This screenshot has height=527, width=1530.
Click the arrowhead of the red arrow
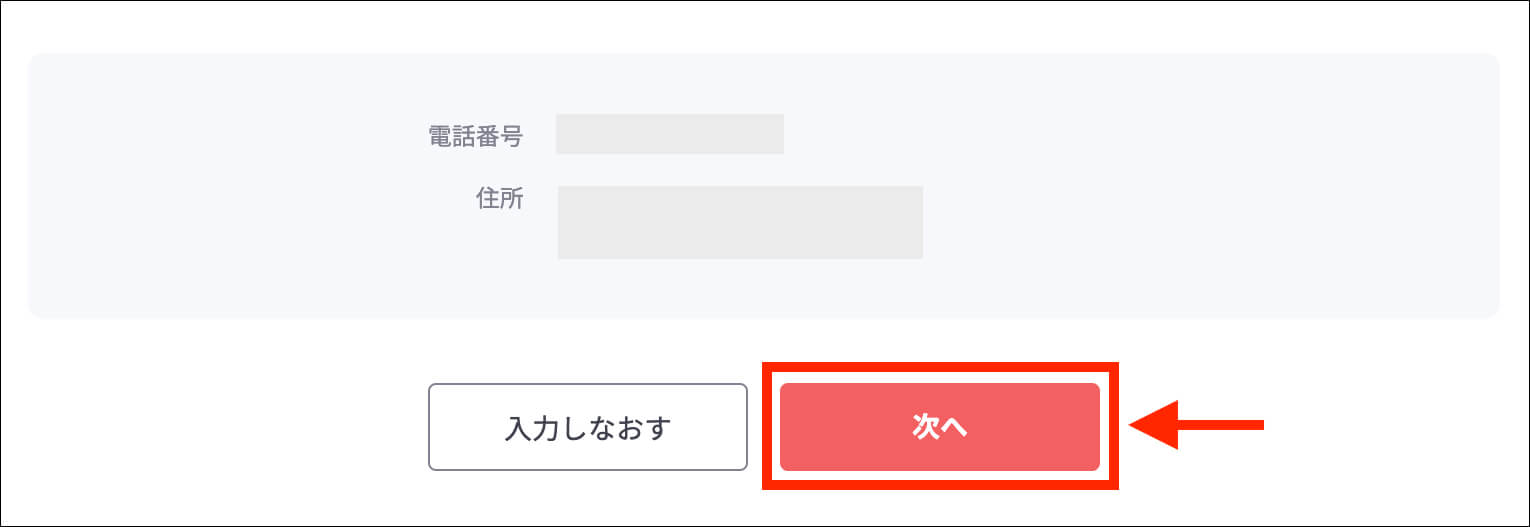pos(1152,425)
